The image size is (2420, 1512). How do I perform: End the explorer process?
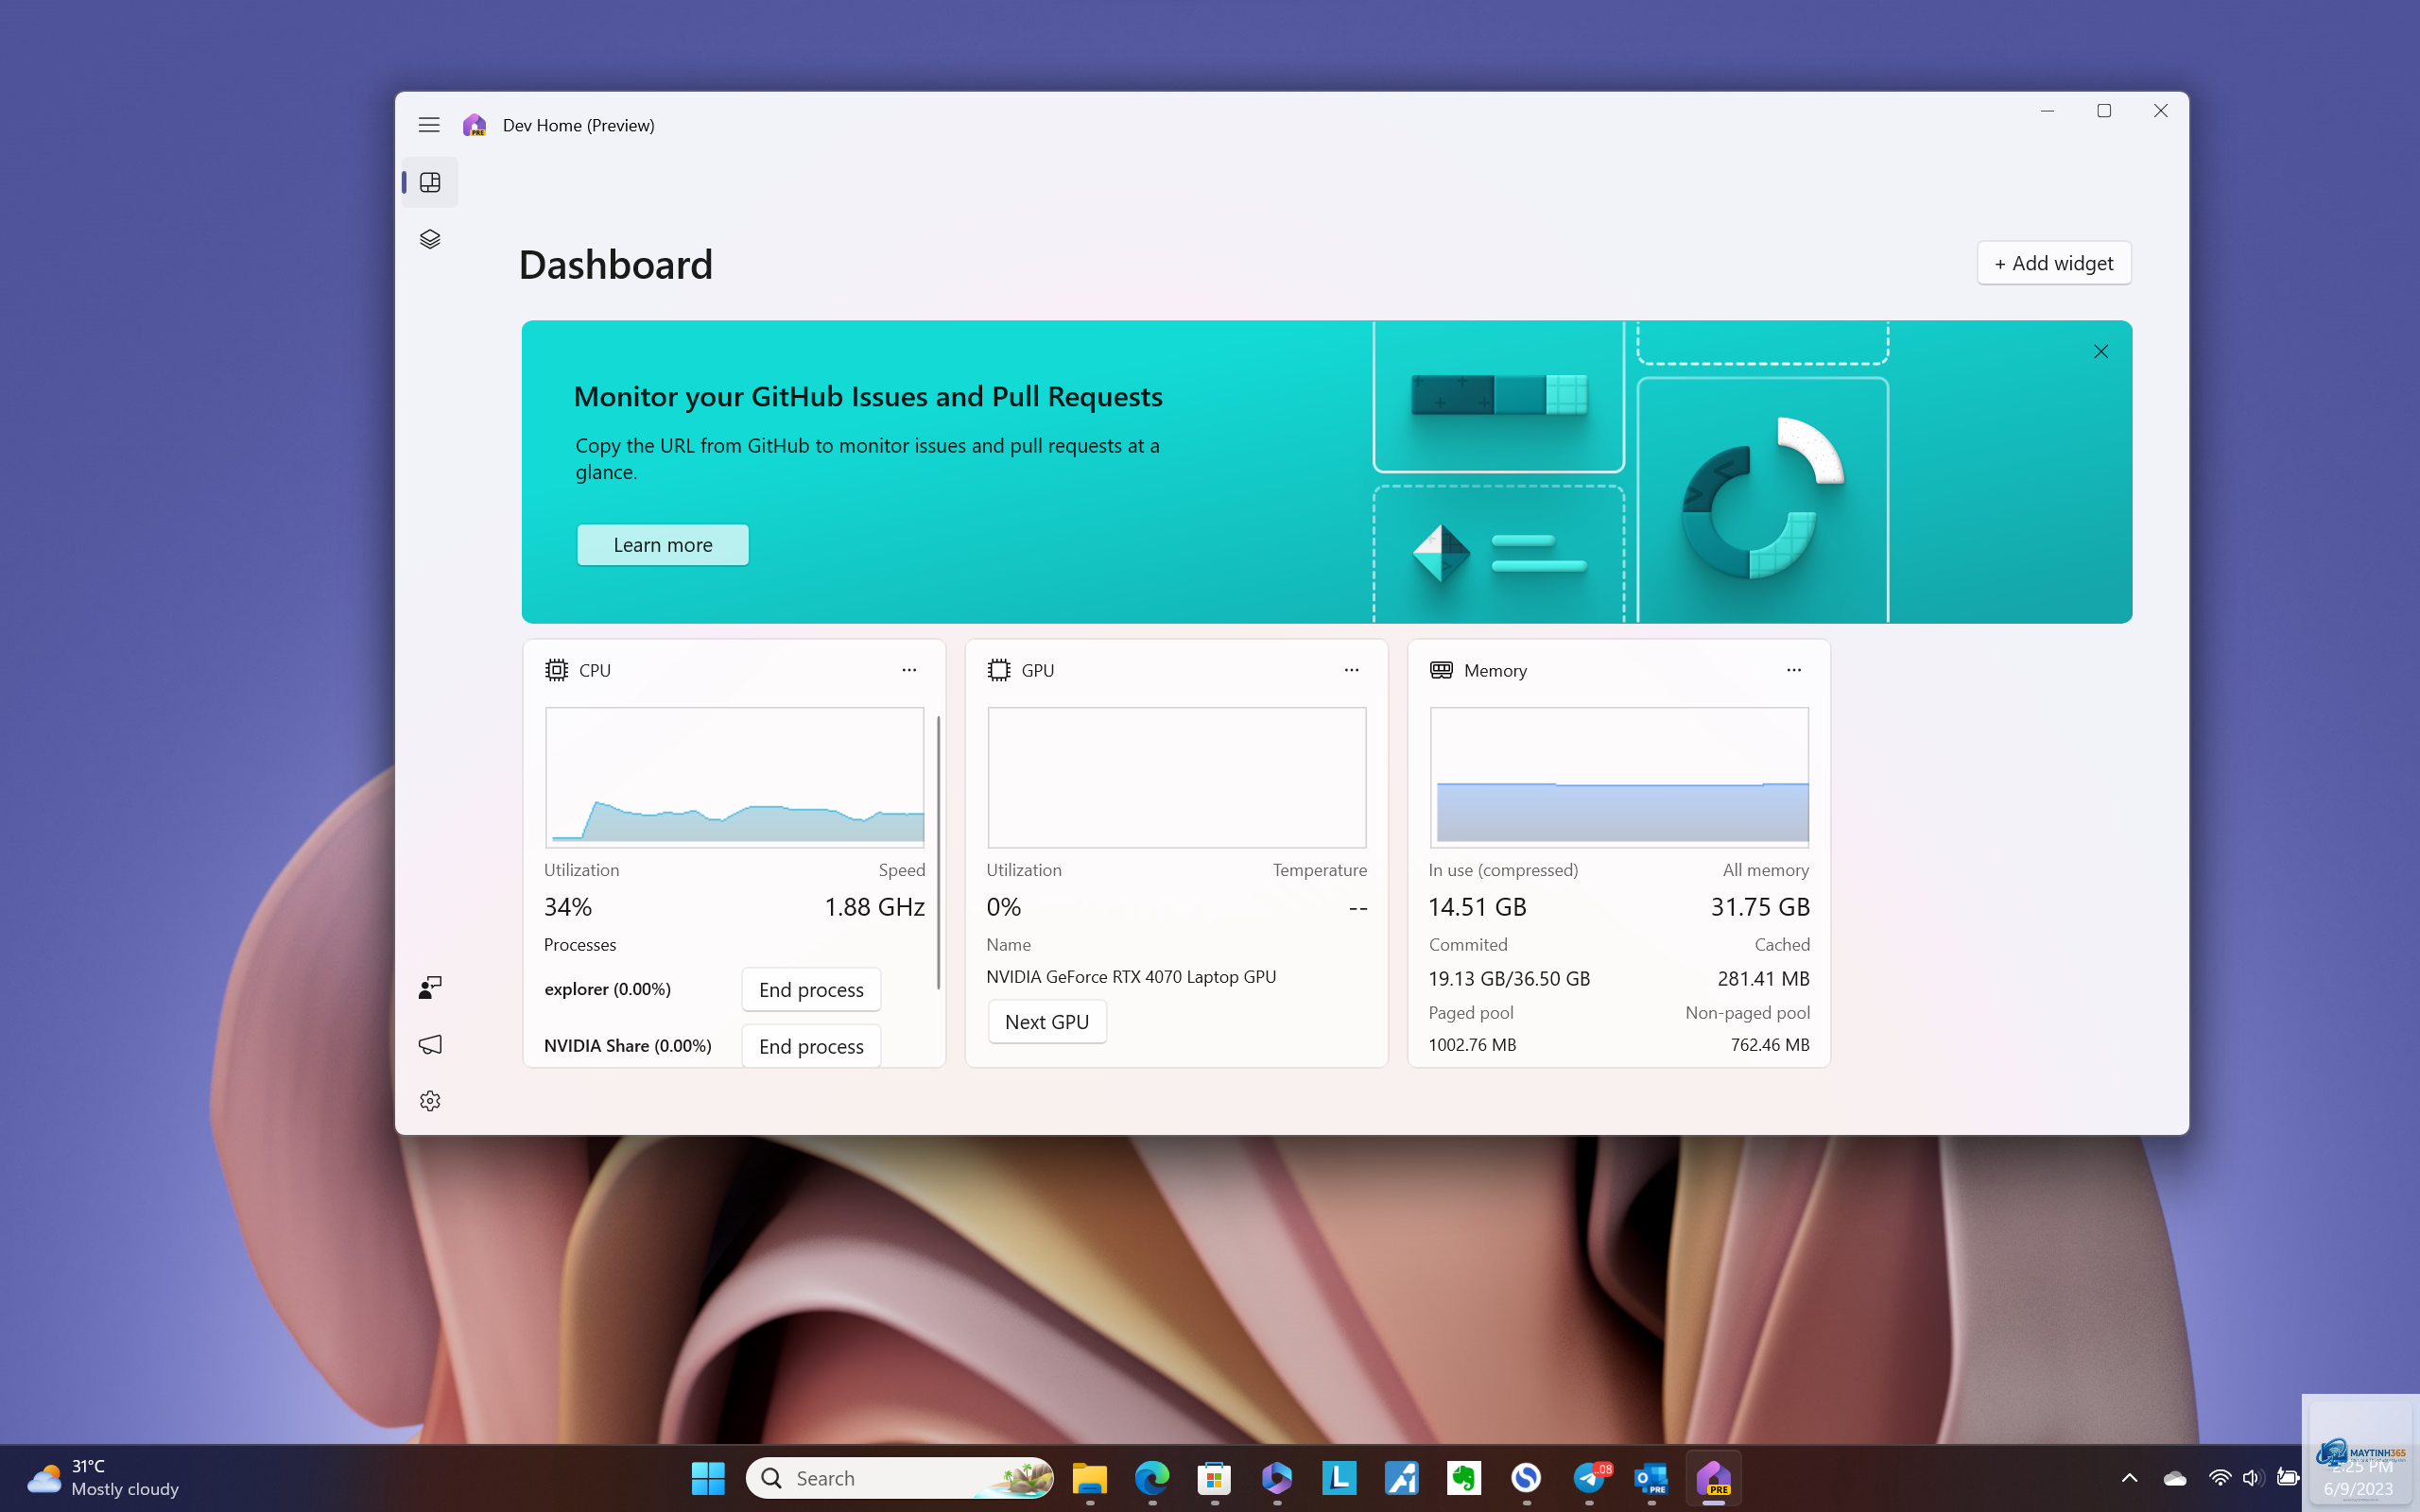[811, 989]
